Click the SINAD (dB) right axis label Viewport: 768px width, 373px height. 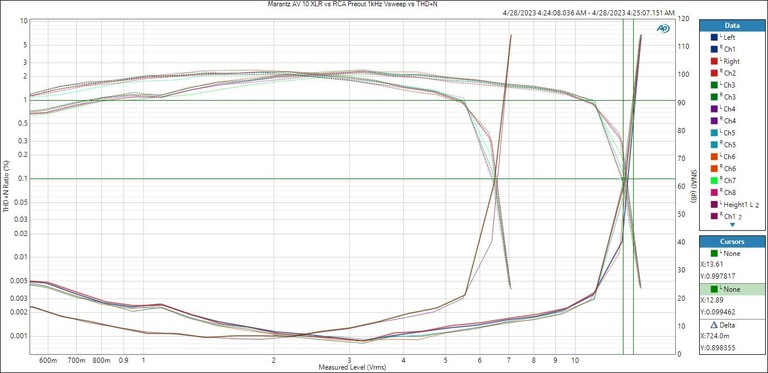(695, 186)
